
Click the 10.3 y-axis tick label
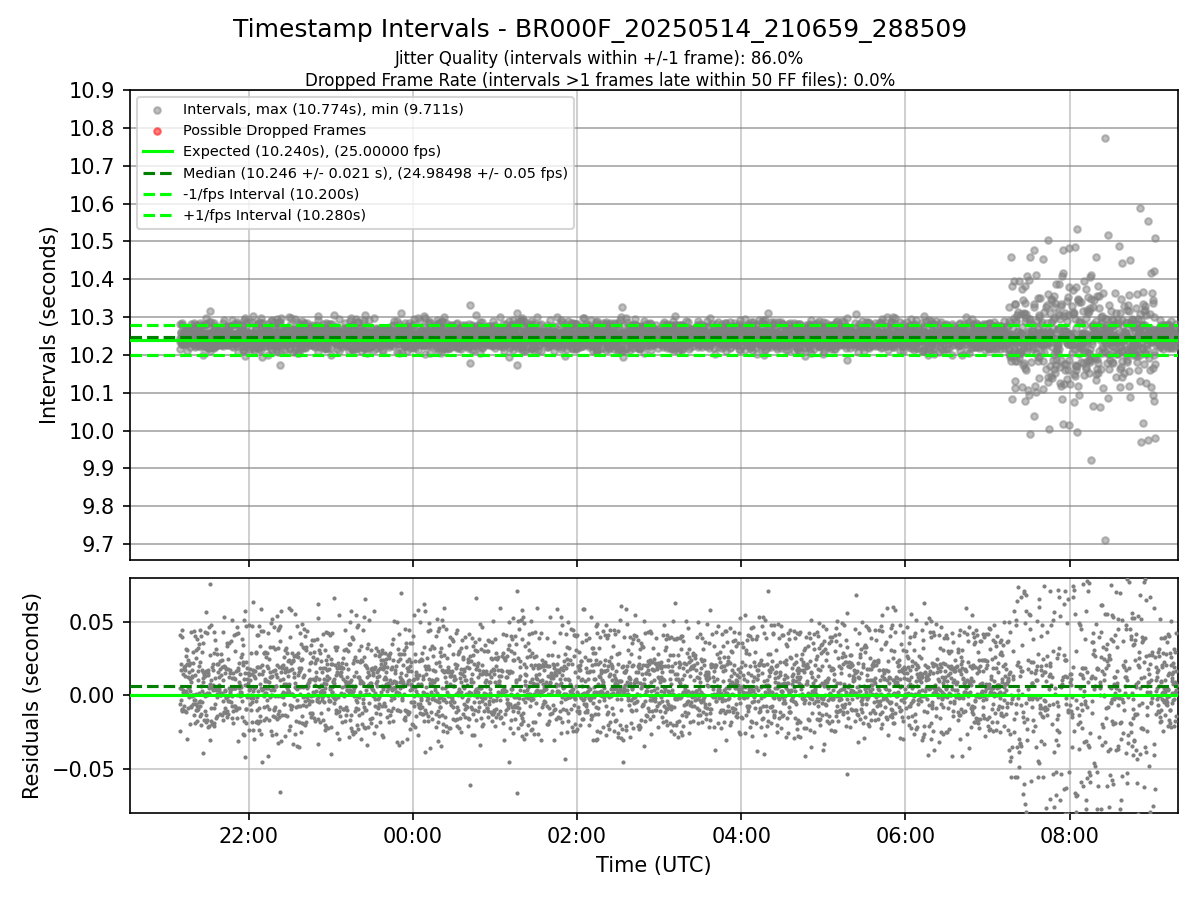pyautogui.click(x=91, y=318)
